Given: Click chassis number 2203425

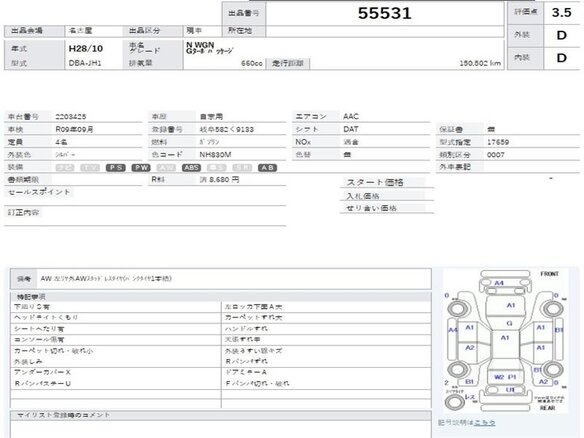Looking at the screenshot, I should tap(71, 117).
